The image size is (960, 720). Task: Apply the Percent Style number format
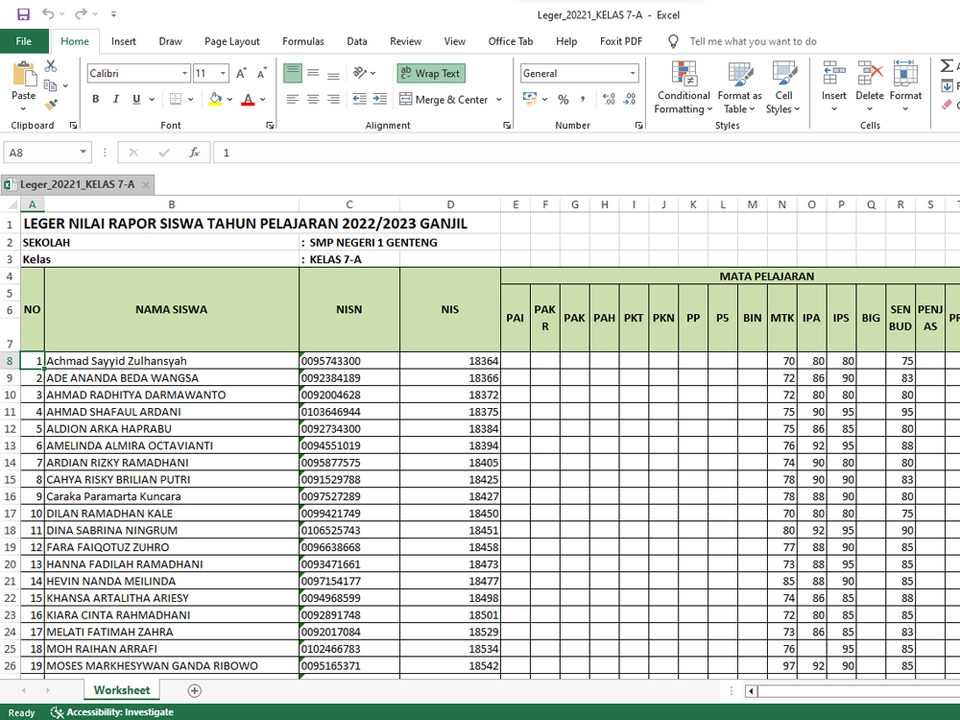click(563, 99)
